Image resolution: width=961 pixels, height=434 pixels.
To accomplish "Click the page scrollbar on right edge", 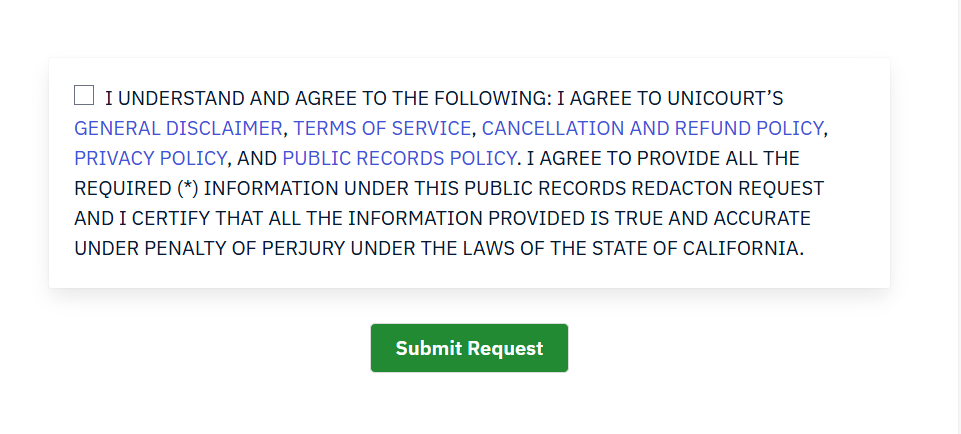I will [960, 200].
